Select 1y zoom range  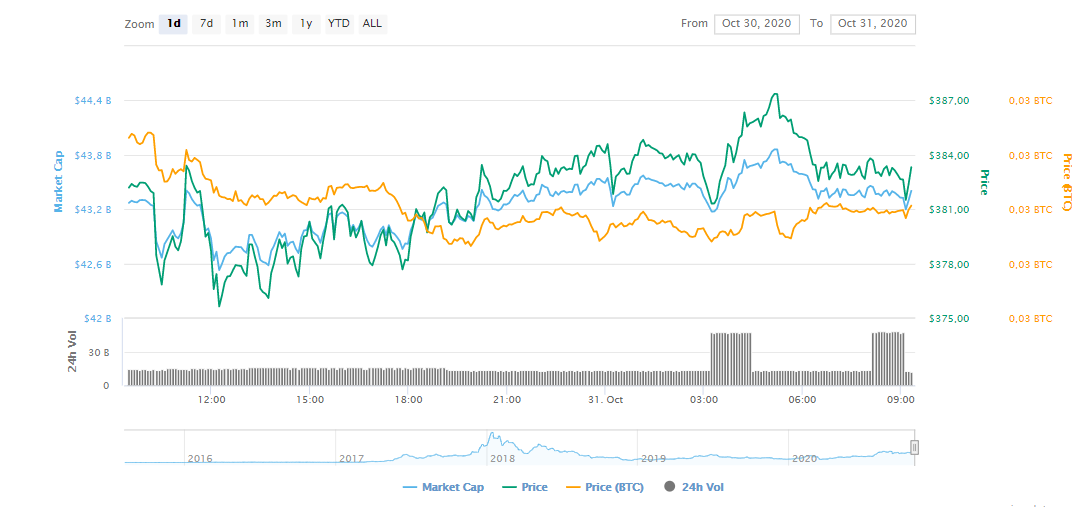coord(306,23)
